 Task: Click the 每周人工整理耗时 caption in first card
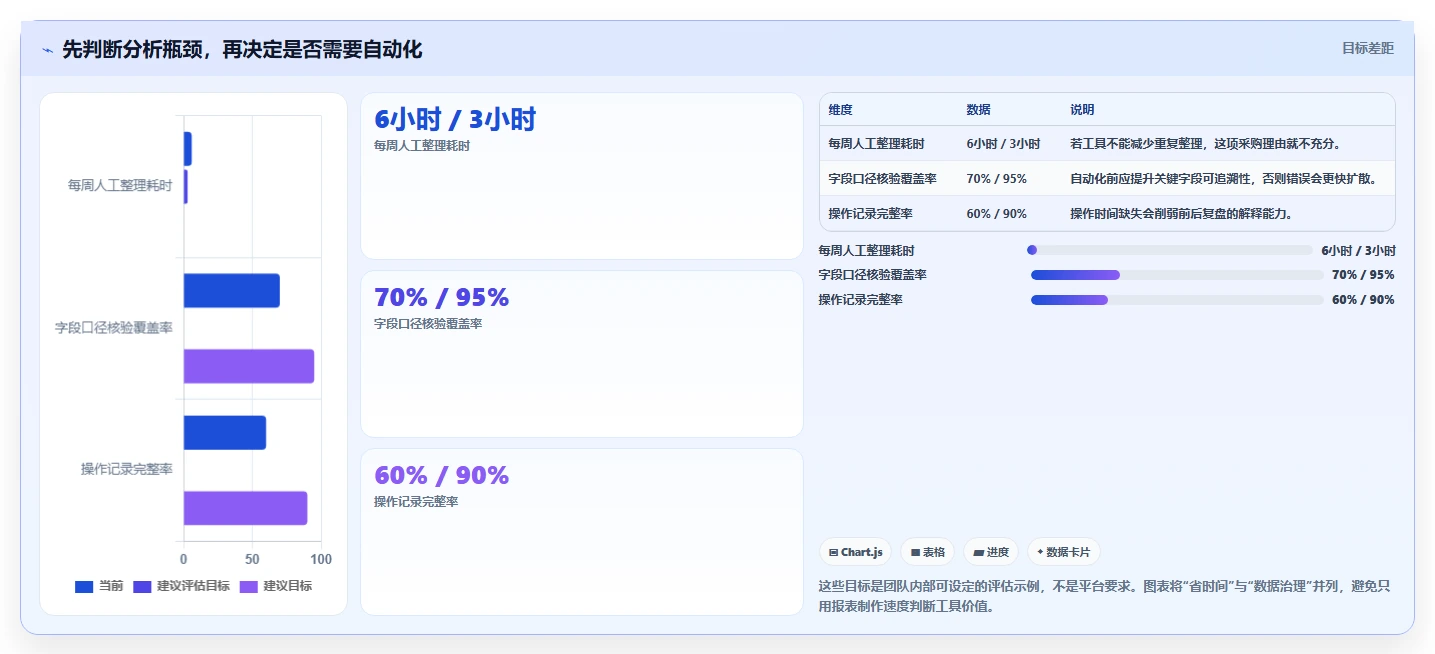(x=422, y=146)
